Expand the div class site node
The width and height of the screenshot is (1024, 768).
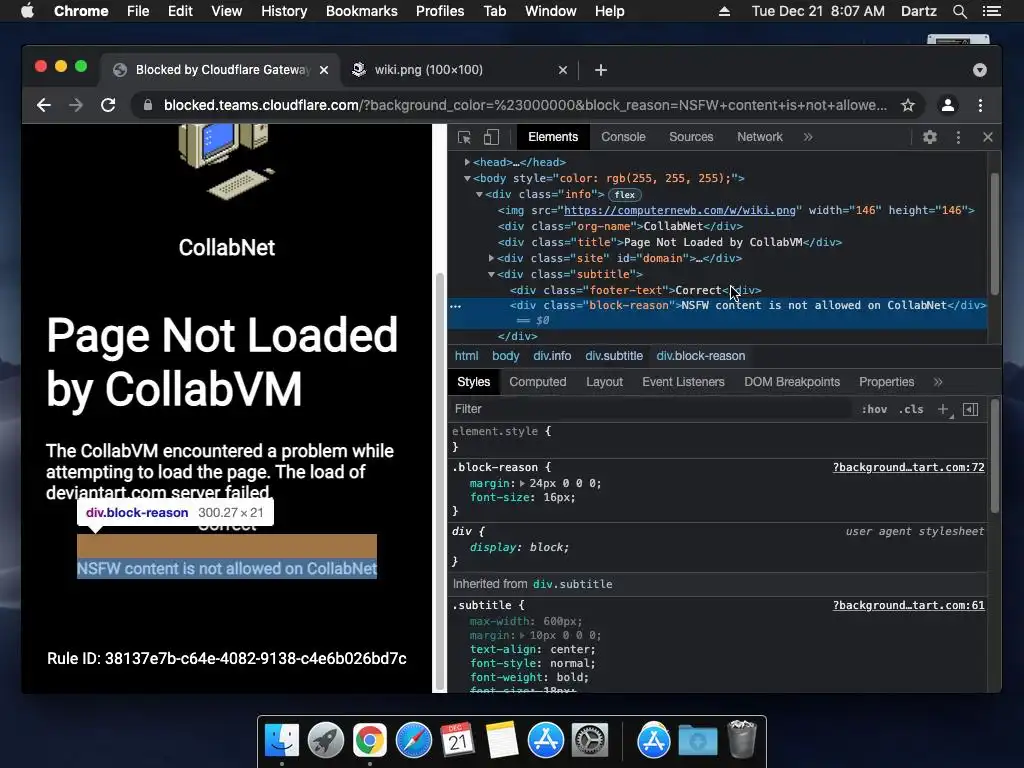click(491, 258)
